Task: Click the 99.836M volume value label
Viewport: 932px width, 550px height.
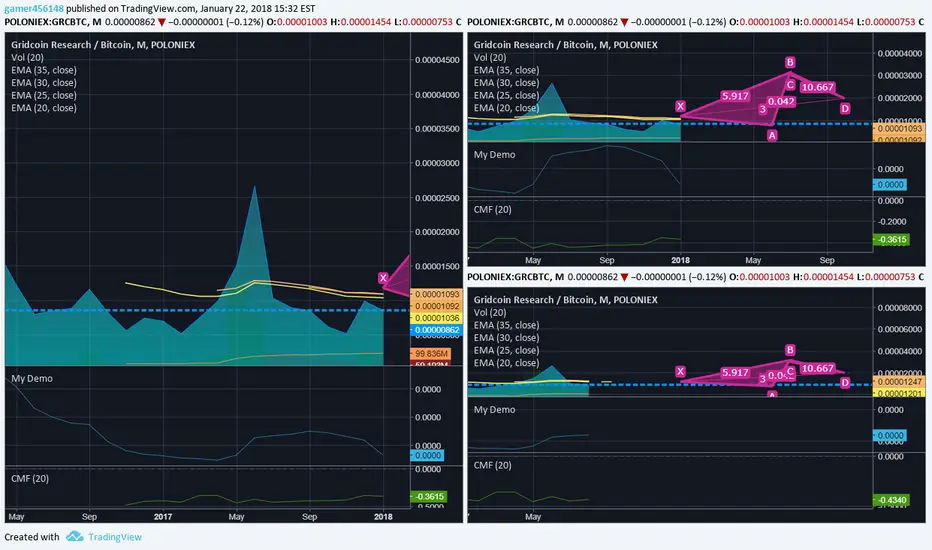Action: 431,353
